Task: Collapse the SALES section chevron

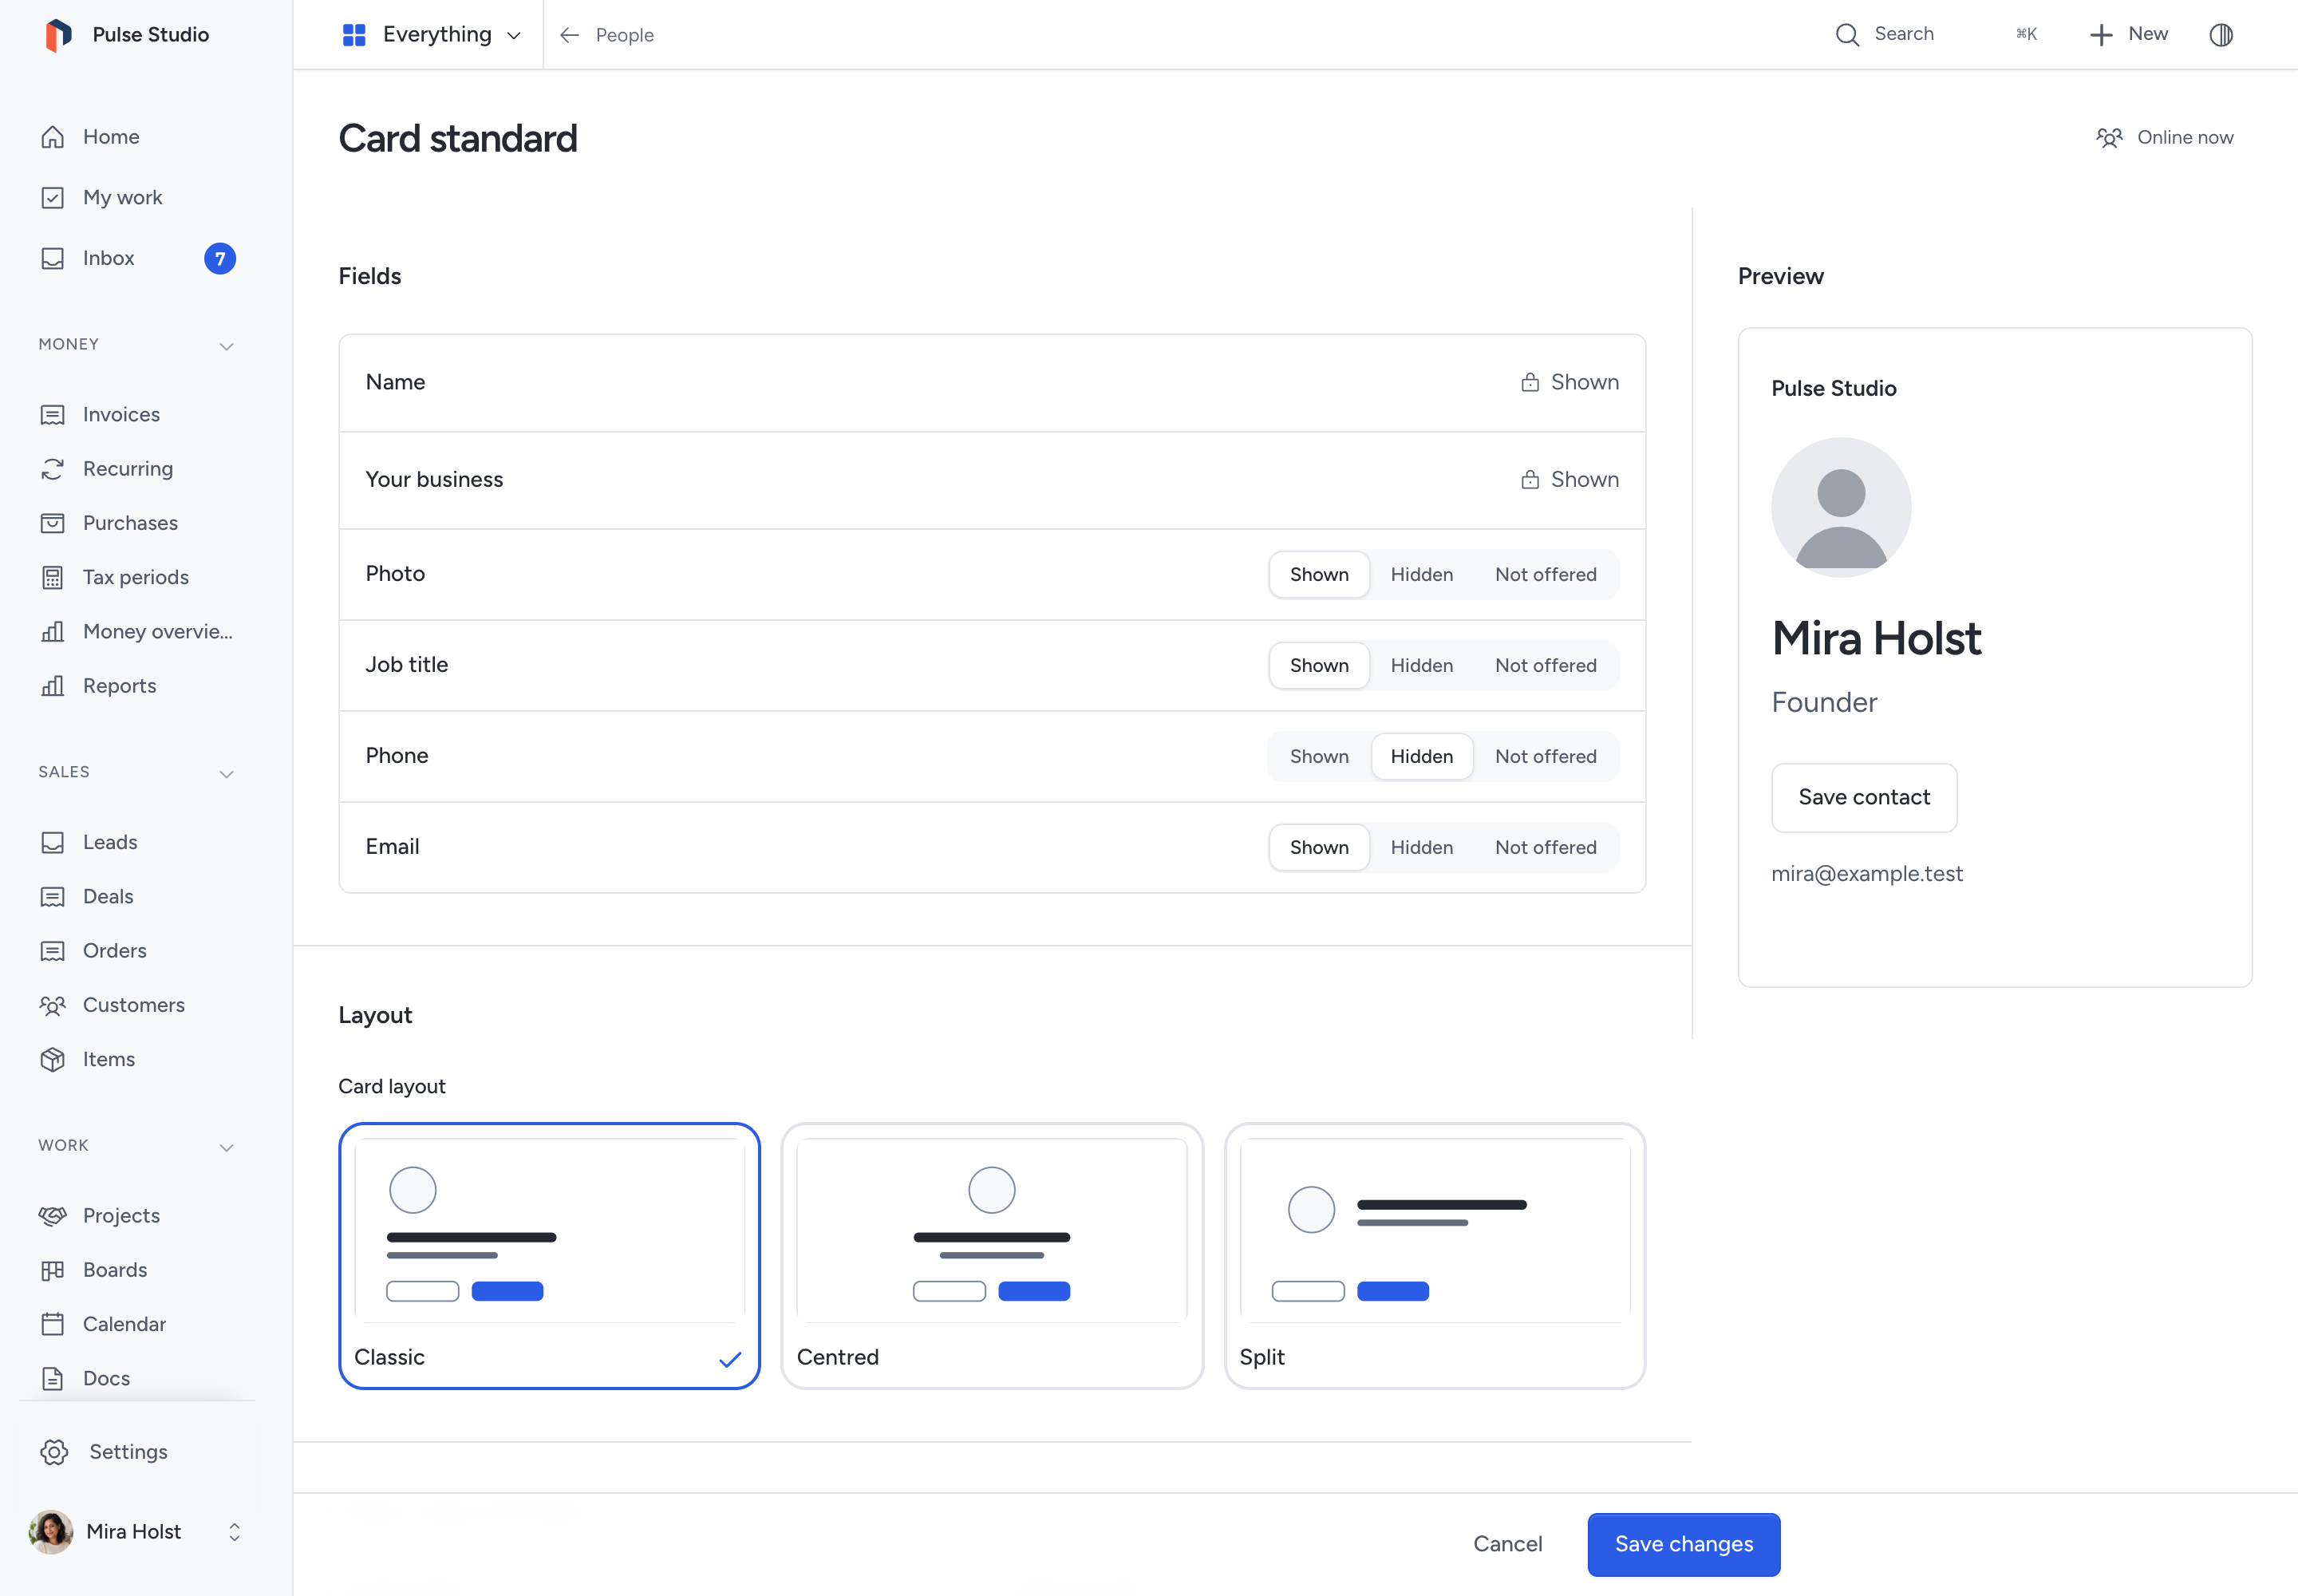Action: point(227,774)
